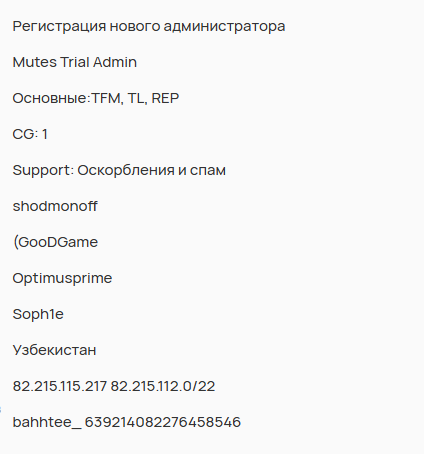Click the word 'REP' in Основные line
Image resolution: width=424 pixels, height=454 pixels.
click(165, 98)
